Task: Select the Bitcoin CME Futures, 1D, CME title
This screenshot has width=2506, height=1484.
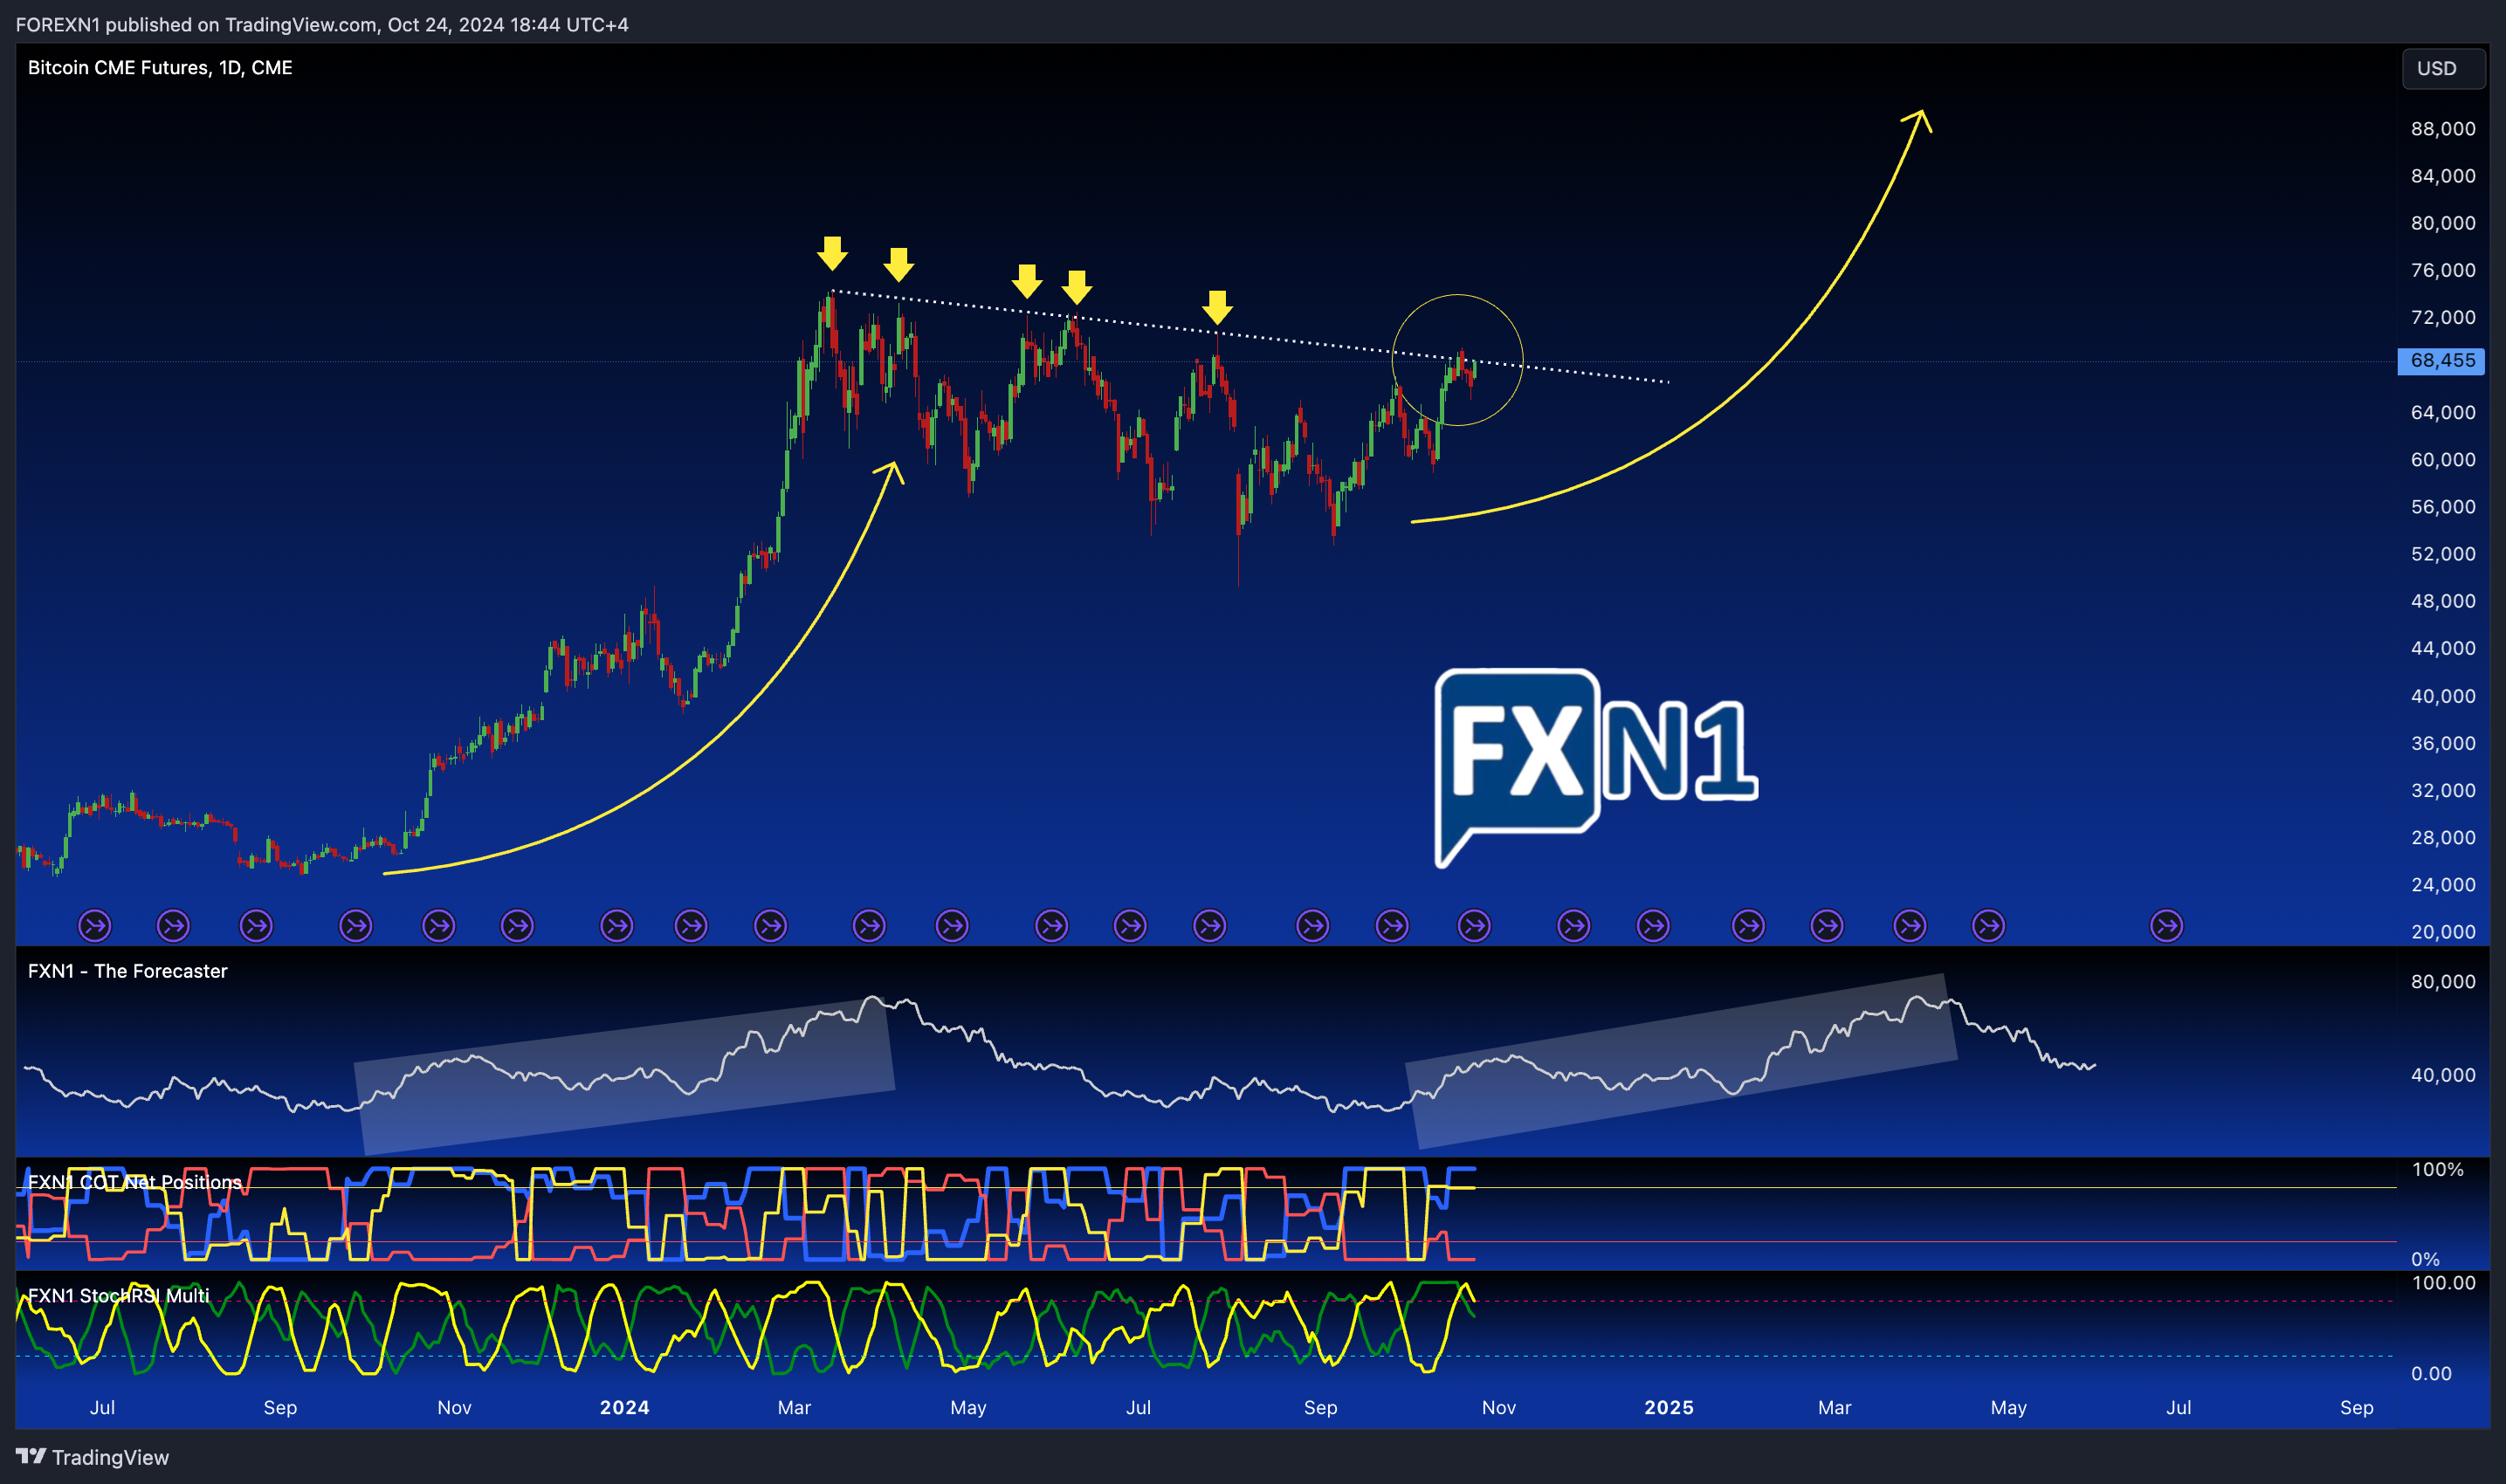Action: tap(160, 68)
